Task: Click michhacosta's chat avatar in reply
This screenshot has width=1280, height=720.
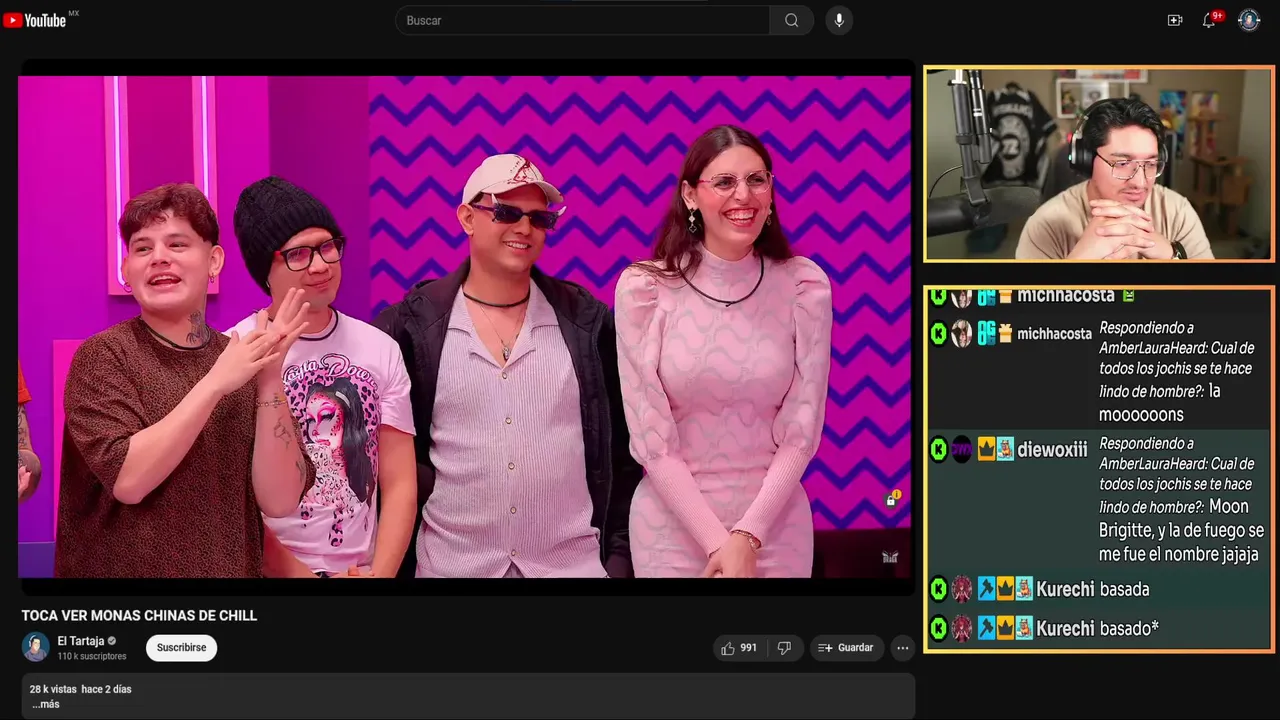Action: (961, 334)
